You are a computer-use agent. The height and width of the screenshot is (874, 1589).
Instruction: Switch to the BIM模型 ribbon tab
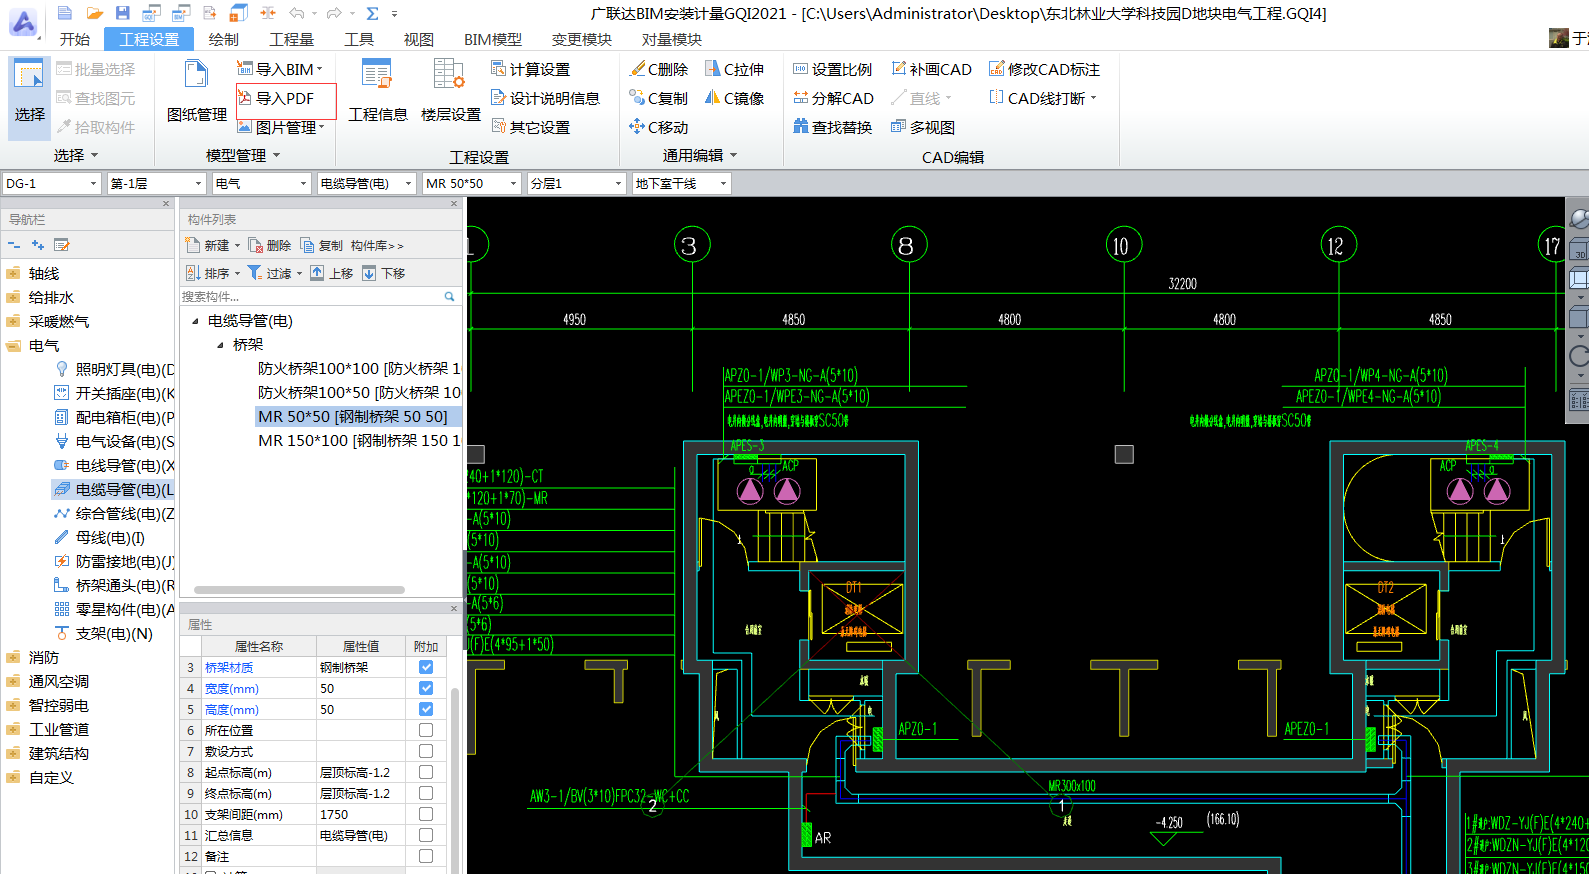[492, 39]
